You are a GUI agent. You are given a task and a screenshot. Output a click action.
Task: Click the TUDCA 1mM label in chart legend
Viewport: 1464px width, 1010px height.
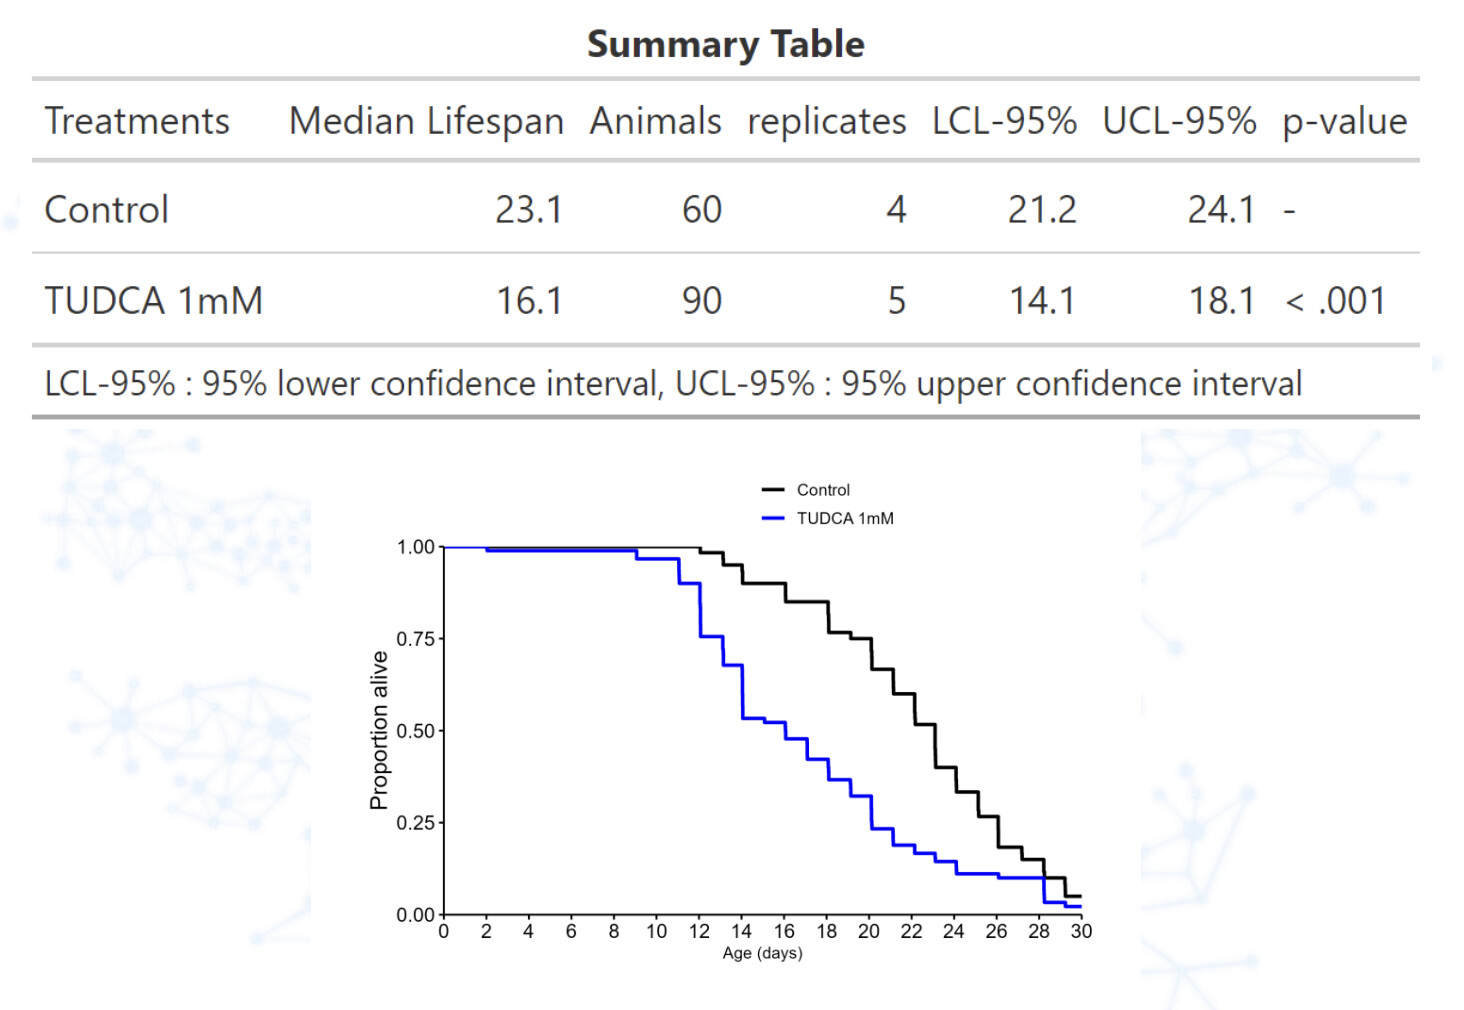click(x=845, y=518)
